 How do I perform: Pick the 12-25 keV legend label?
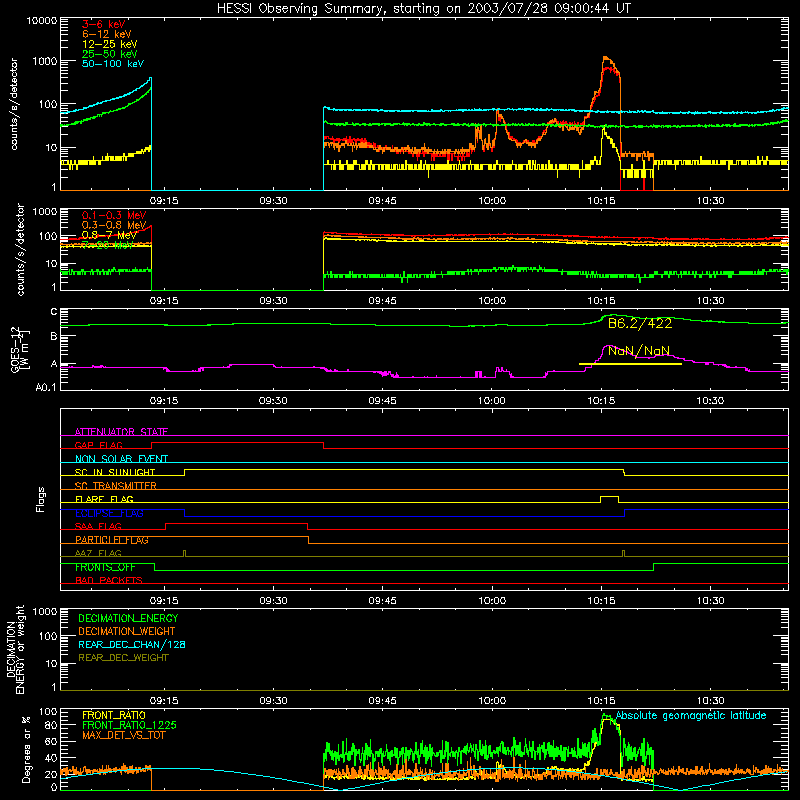(109, 44)
